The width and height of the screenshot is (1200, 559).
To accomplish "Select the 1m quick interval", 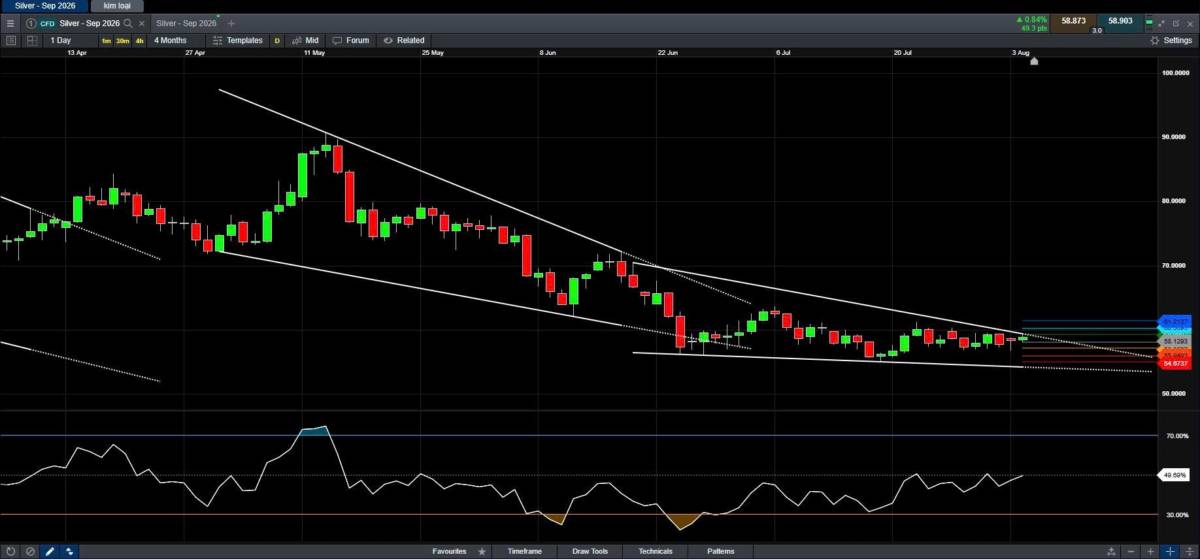I will point(106,41).
